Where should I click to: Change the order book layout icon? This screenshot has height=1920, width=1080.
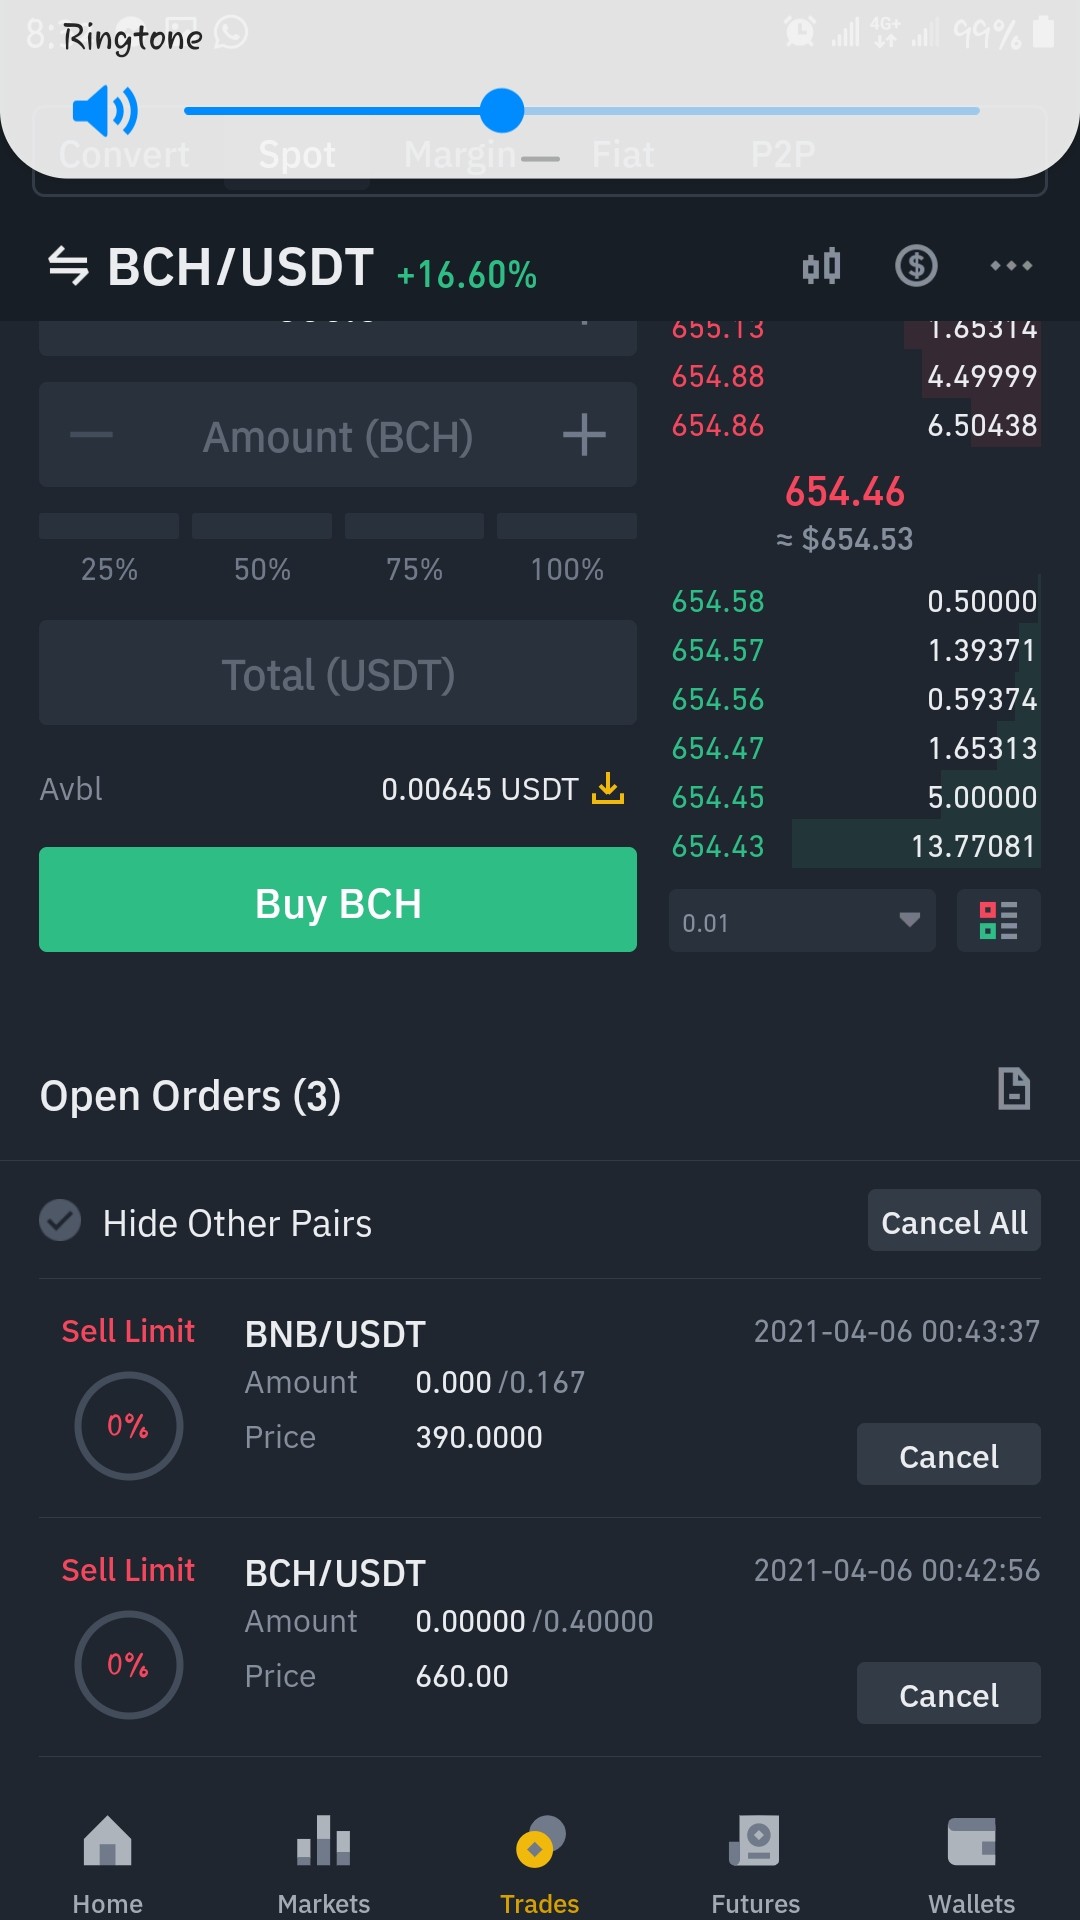pyautogui.click(x=999, y=920)
